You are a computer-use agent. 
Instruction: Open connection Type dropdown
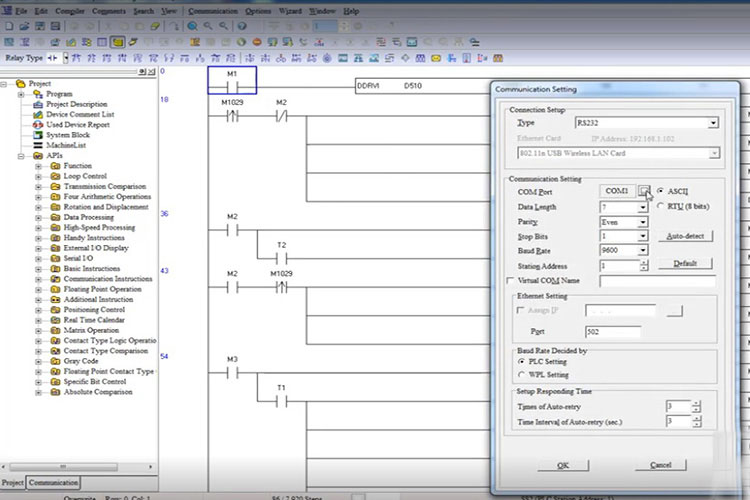tap(713, 123)
